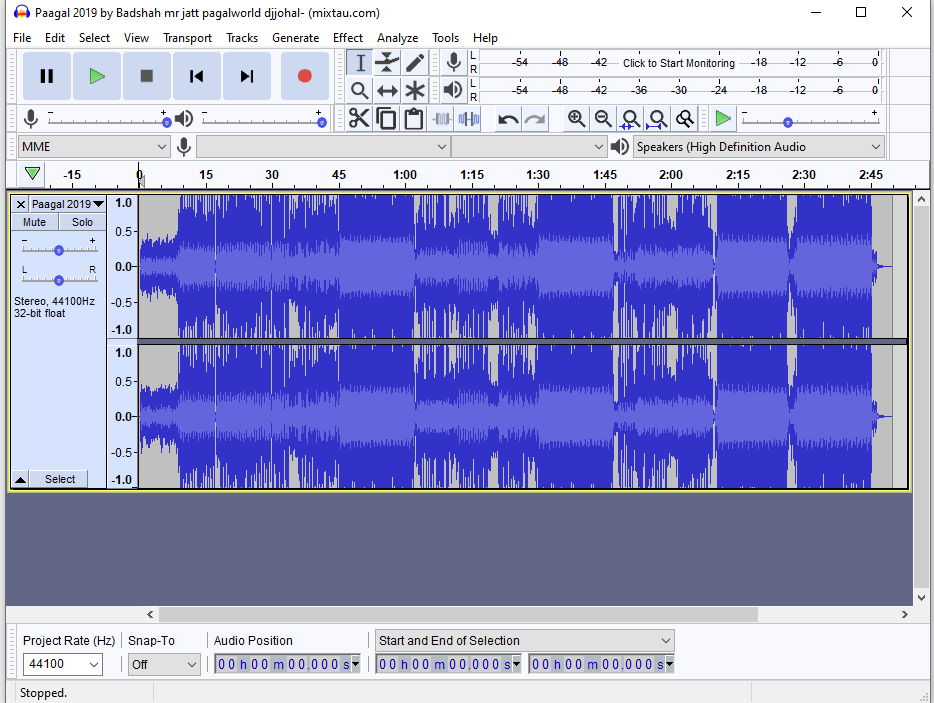Image resolution: width=934 pixels, height=703 pixels.
Task: Start recording with the red Record button
Action: point(304,76)
